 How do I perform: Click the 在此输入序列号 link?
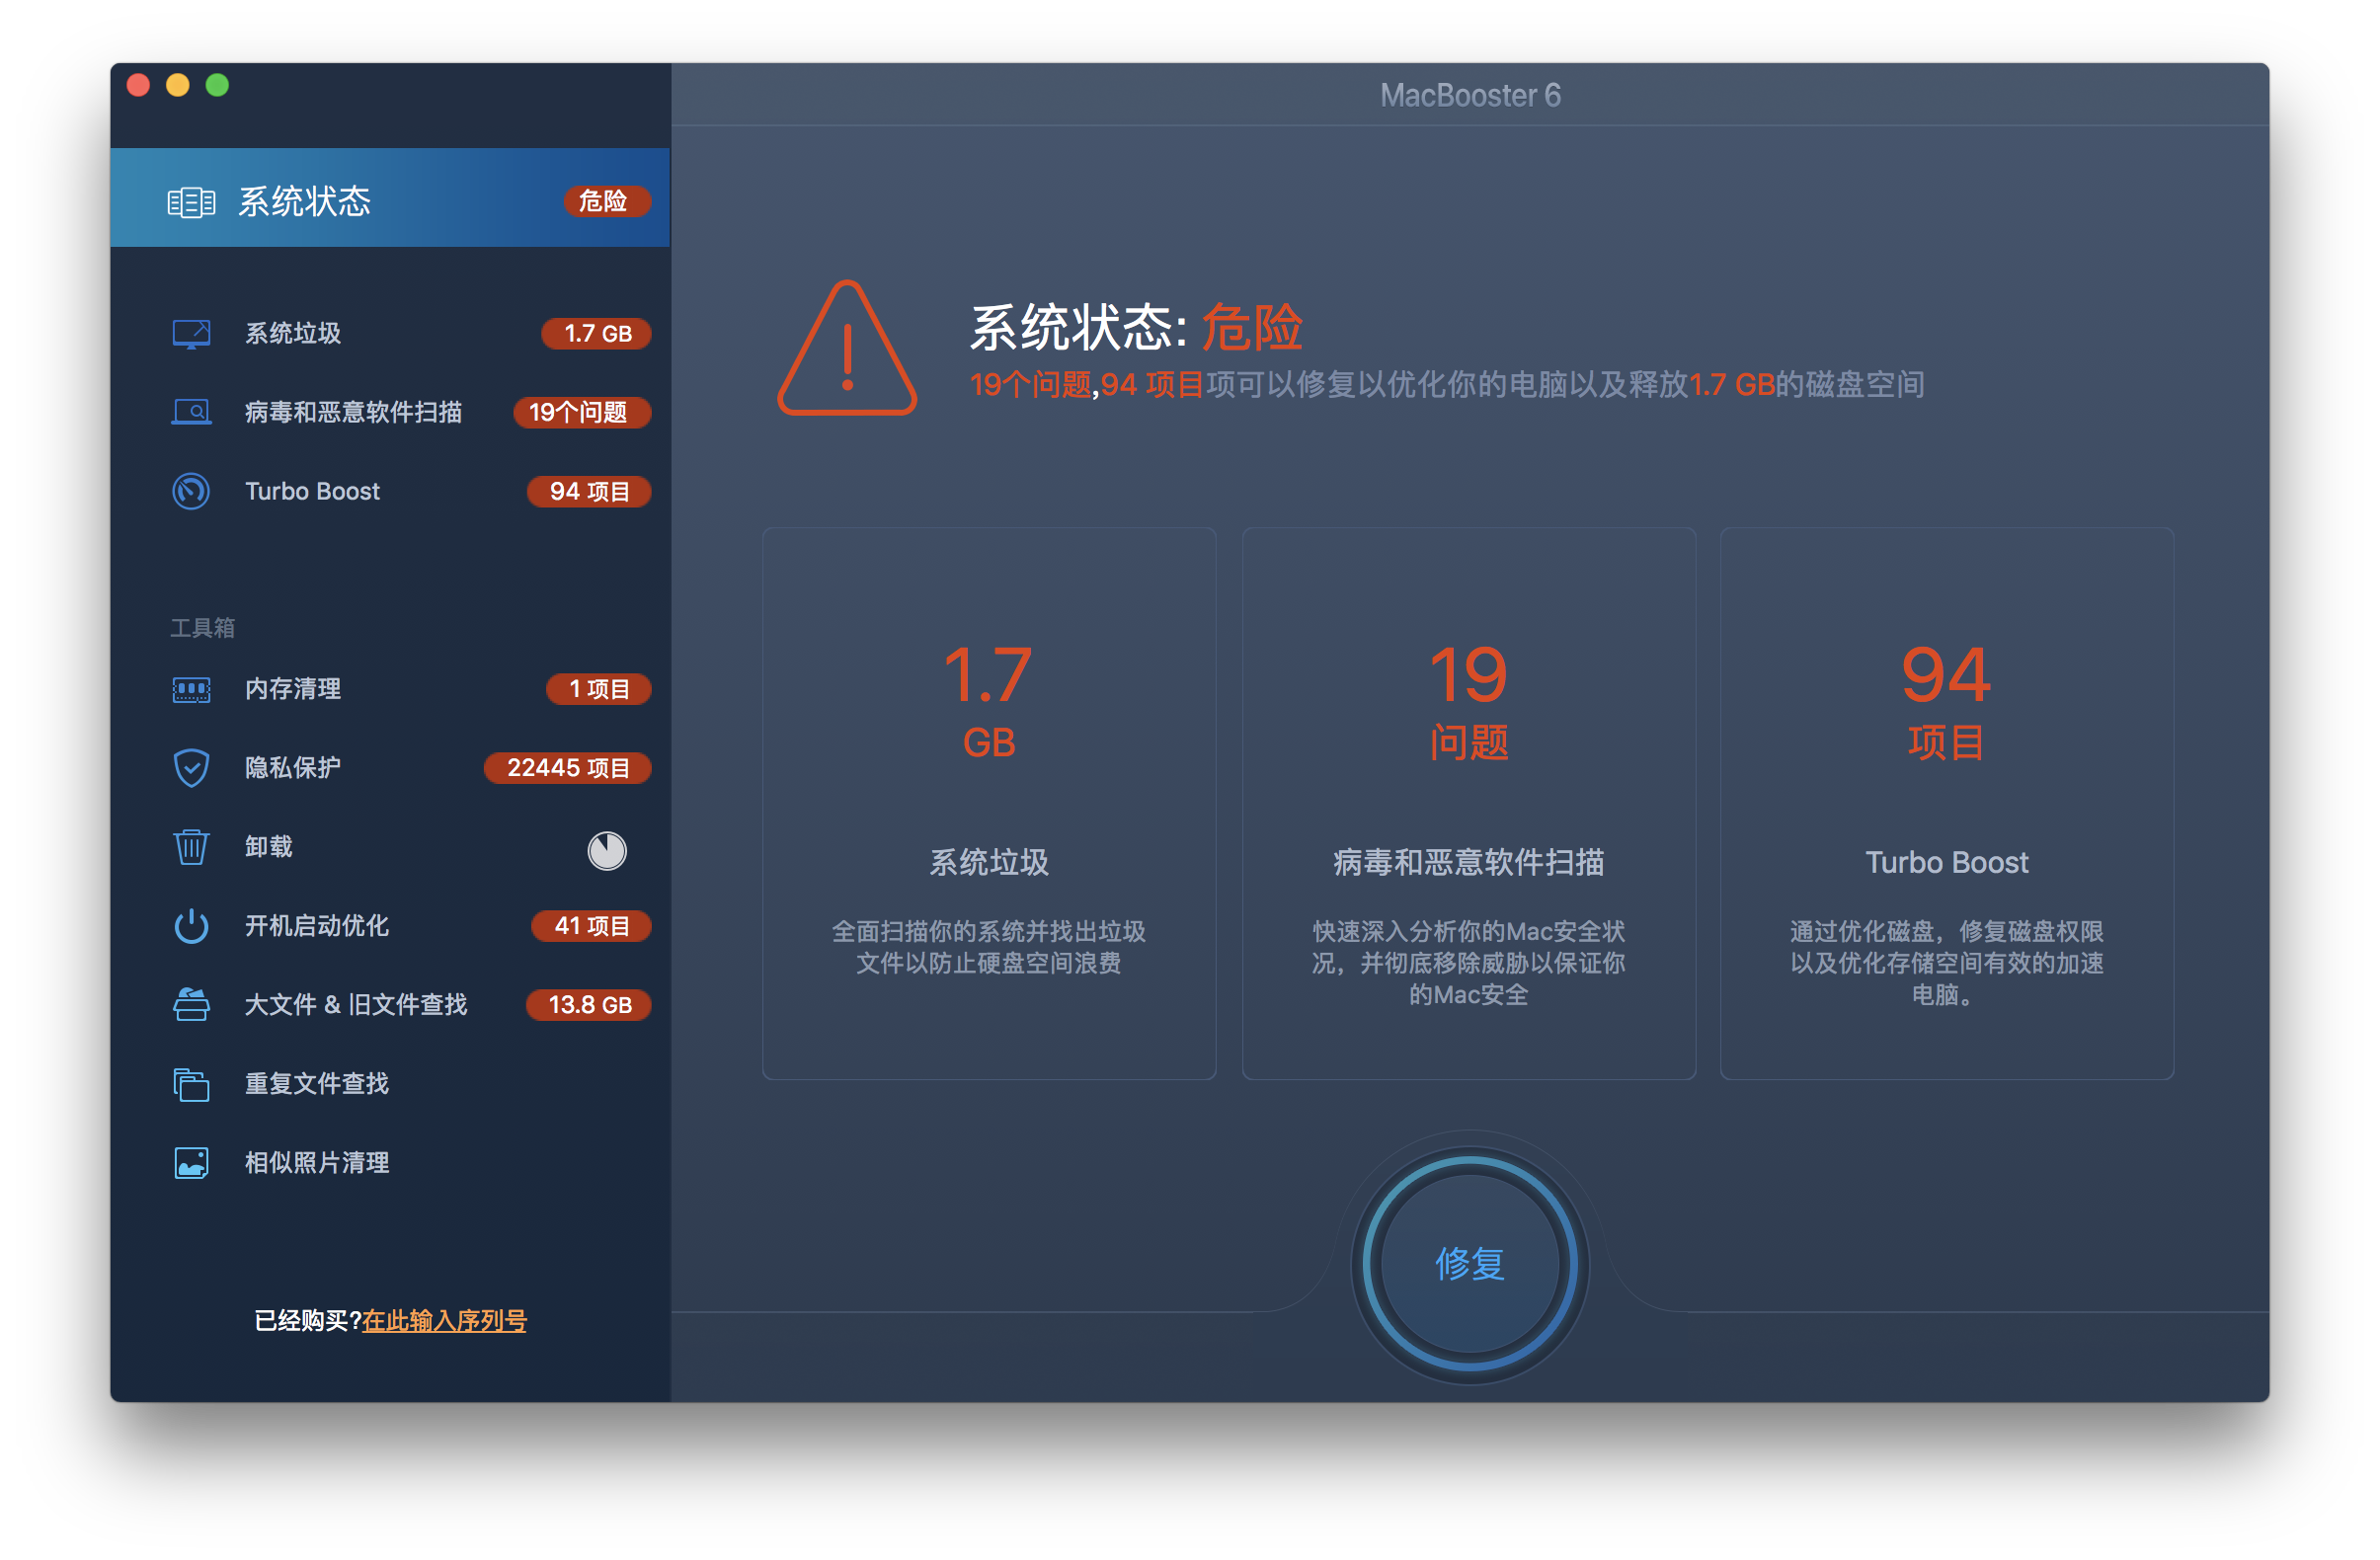coord(445,1322)
